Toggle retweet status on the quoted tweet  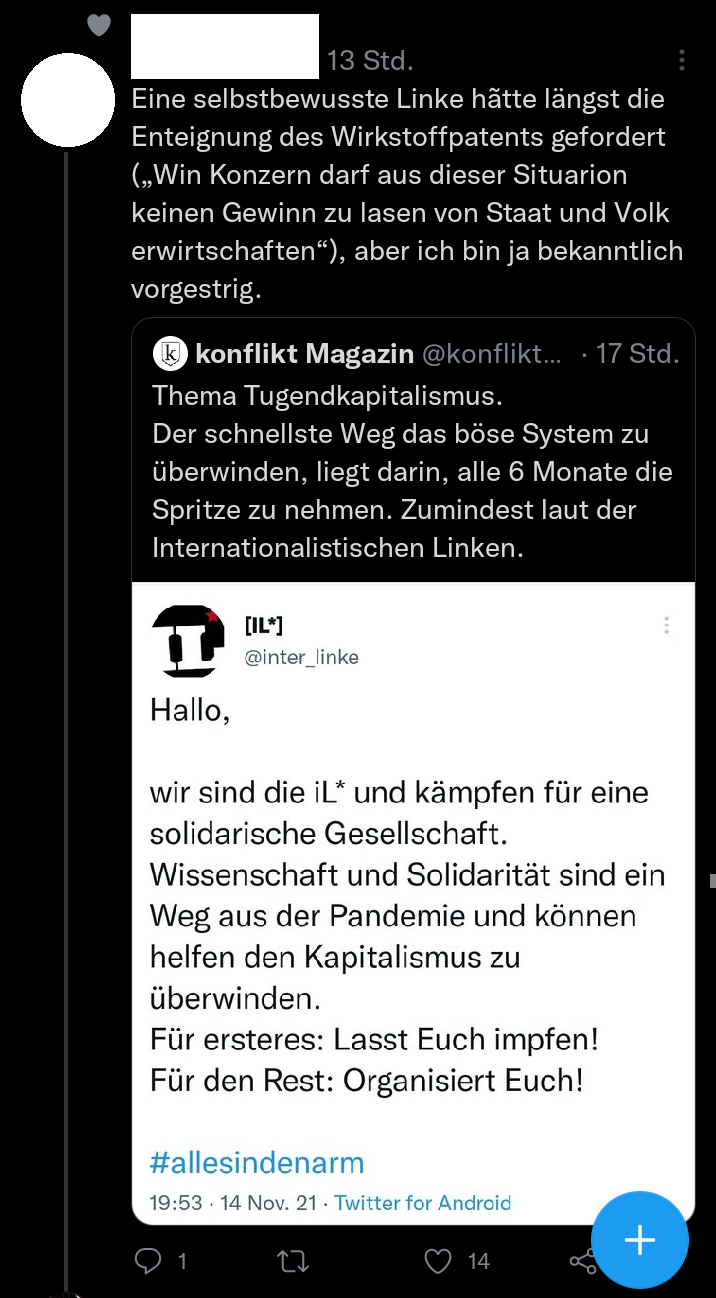click(x=291, y=1261)
